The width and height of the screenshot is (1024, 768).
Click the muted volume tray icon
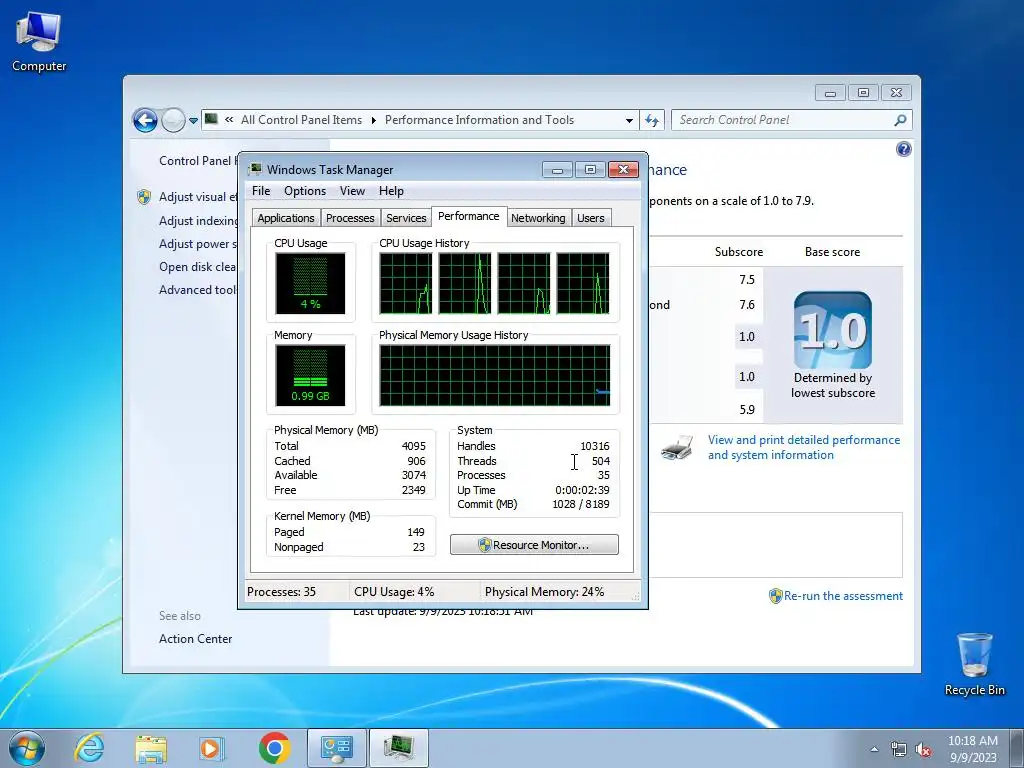coord(923,750)
